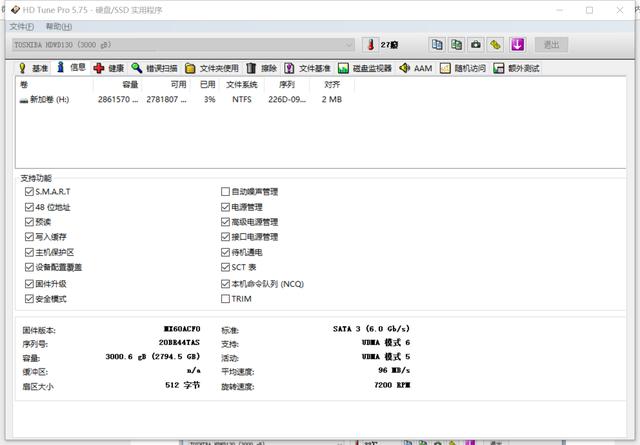640x445 pixels.
Task: Open the 擦除 erase tab
Action: pyautogui.click(x=262, y=68)
